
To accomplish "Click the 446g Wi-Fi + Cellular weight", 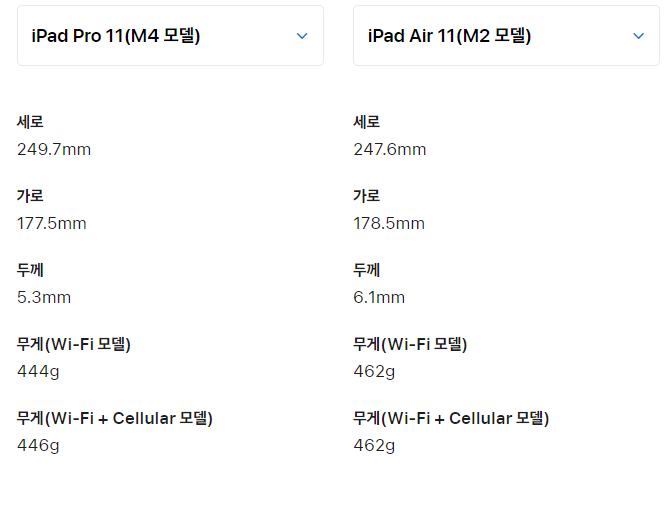I will pyautogui.click(x=38, y=446).
